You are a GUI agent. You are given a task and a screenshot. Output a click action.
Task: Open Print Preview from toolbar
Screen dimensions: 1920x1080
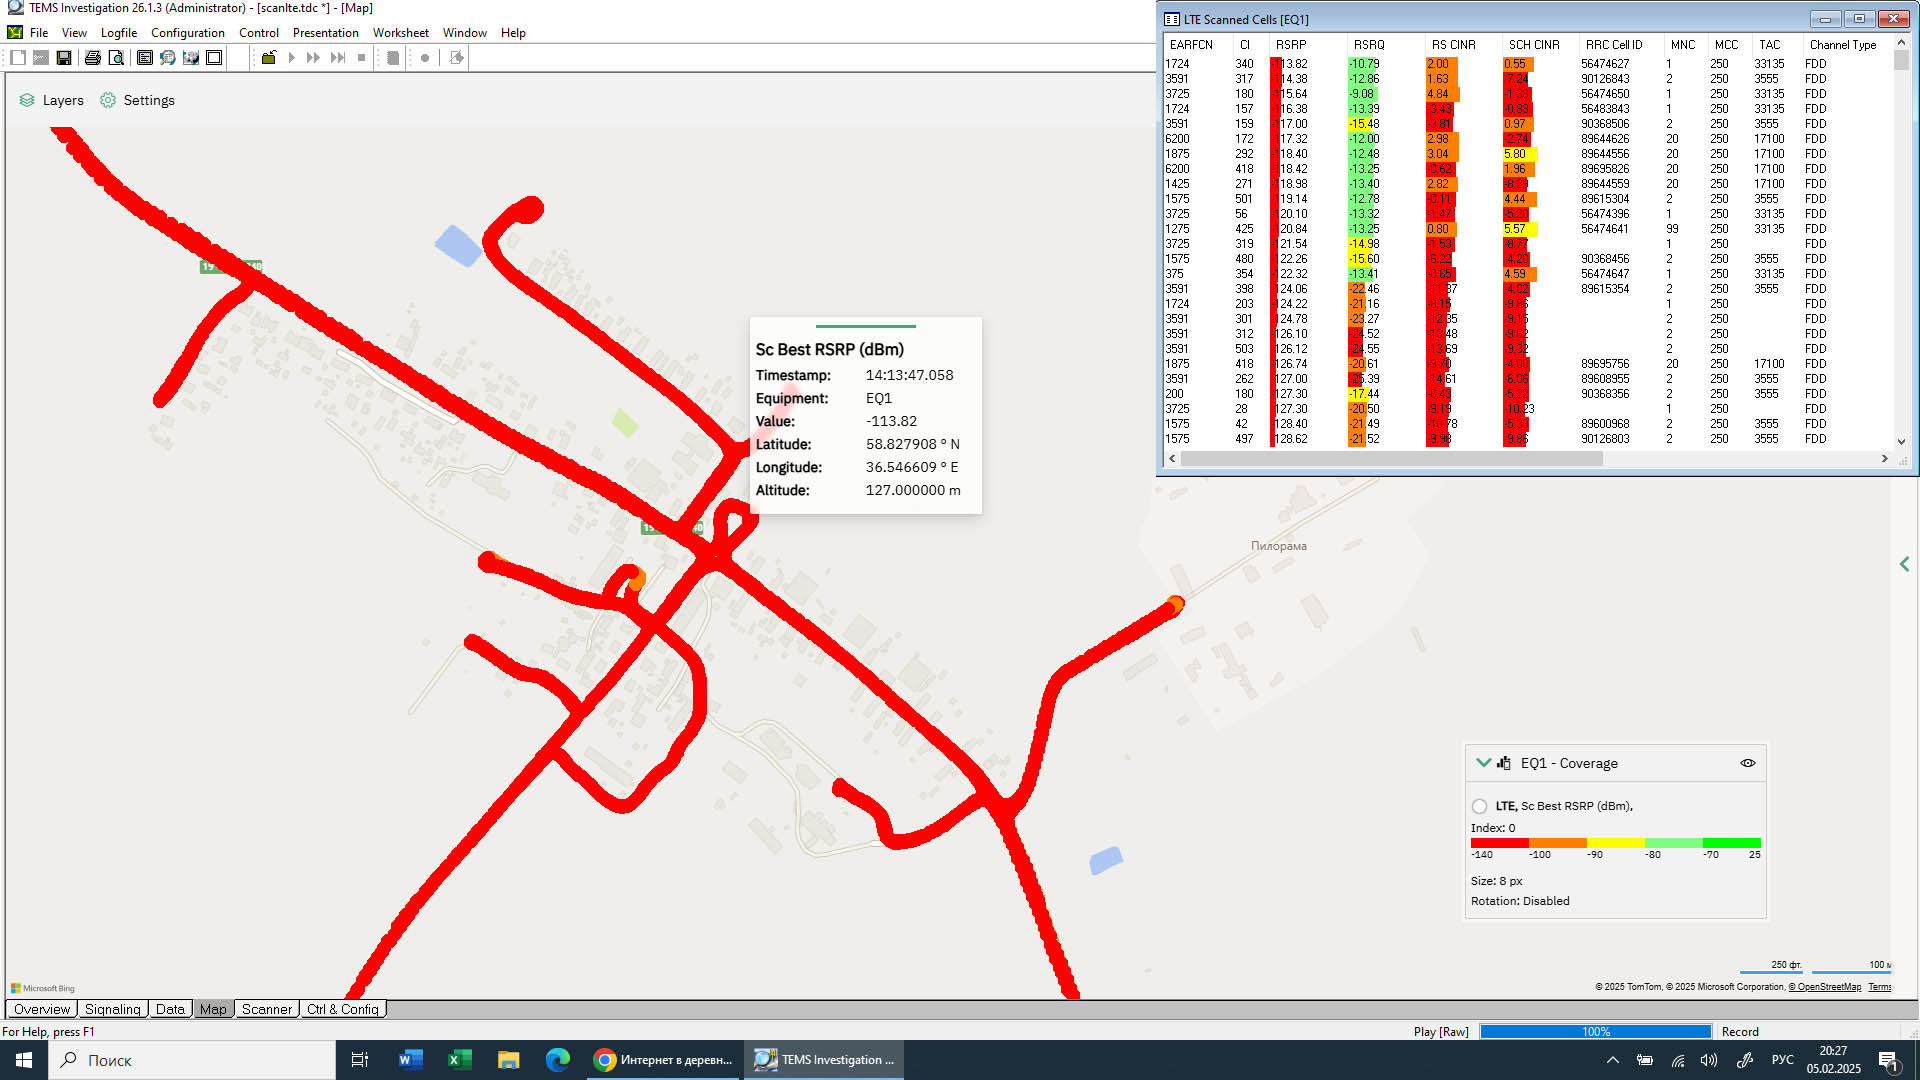coord(116,58)
